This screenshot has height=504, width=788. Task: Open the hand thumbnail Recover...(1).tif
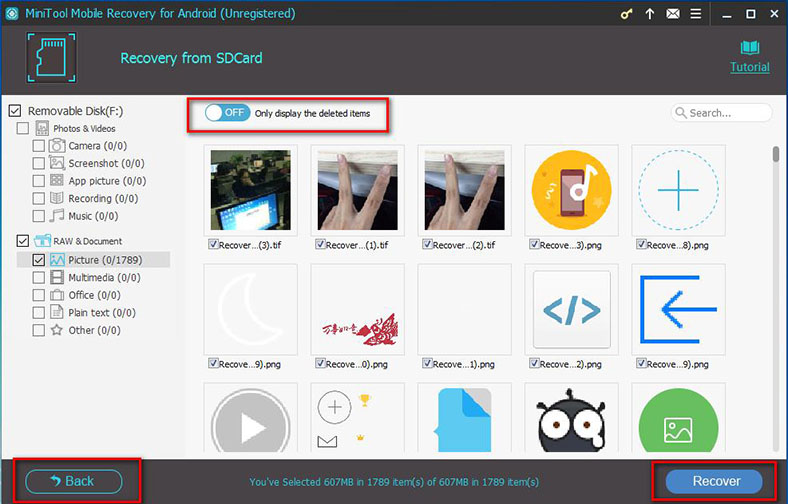tap(357, 190)
